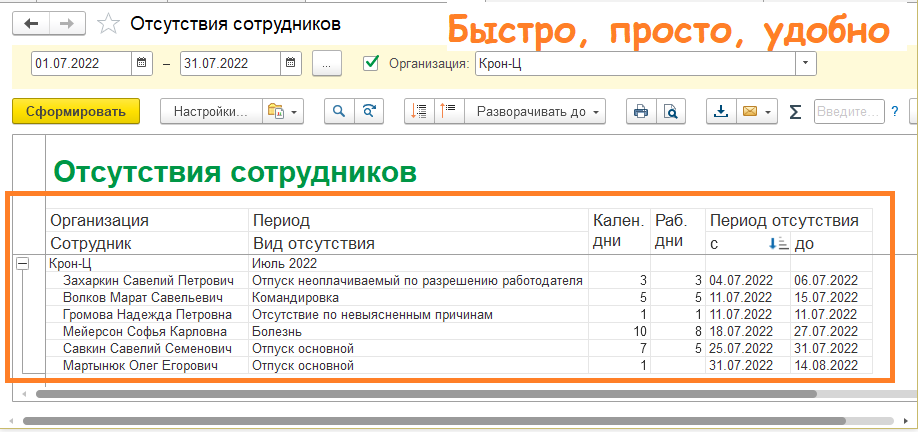Click the find next icon
Screen dimensions: 918x432
click(x=369, y=111)
